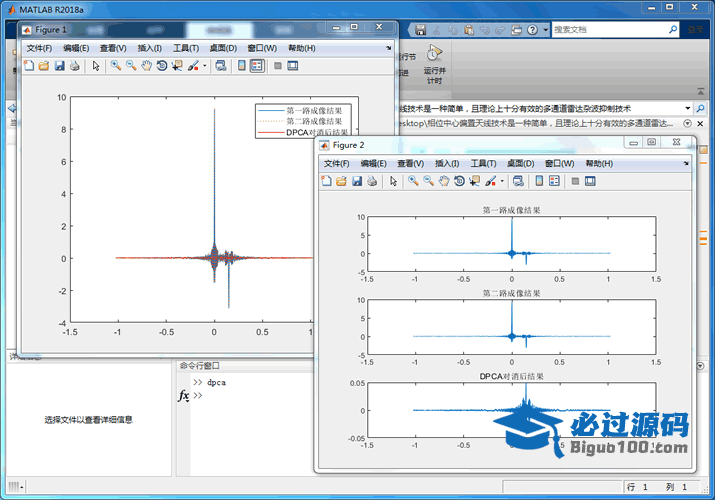The image size is (715, 500).
Task: Select Rotate 3D tool in Figure 2
Action: coord(459,181)
